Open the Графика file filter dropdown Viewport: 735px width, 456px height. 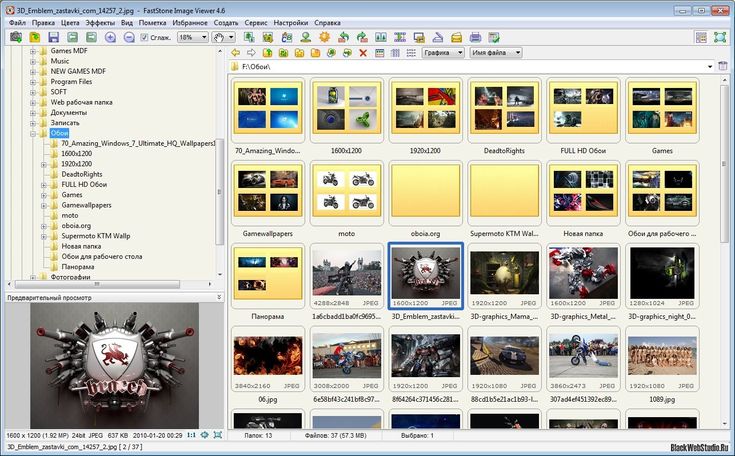point(443,53)
